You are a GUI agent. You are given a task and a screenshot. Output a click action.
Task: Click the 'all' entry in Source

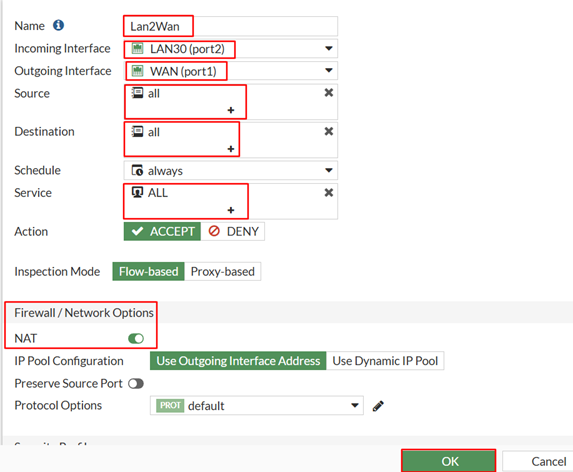[154, 94]
